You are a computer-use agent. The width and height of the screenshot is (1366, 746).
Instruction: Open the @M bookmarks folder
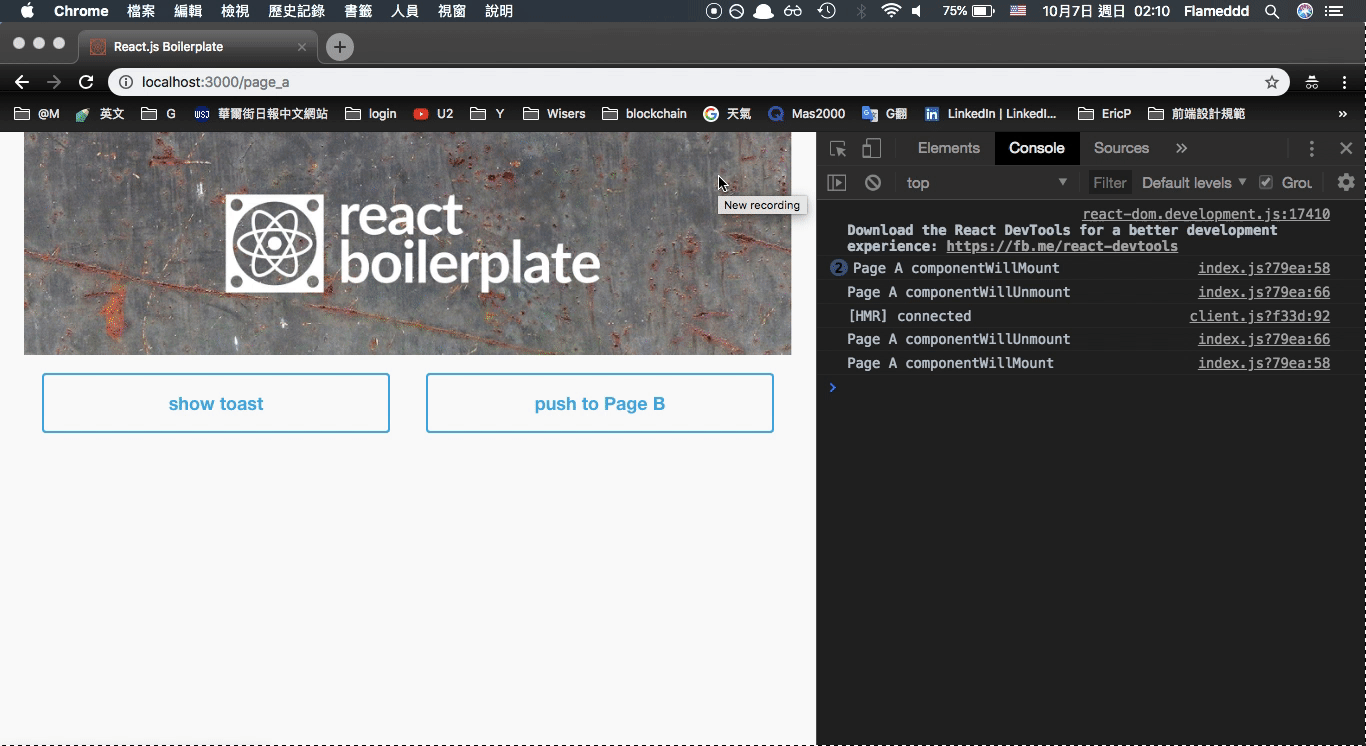(37, 114)
